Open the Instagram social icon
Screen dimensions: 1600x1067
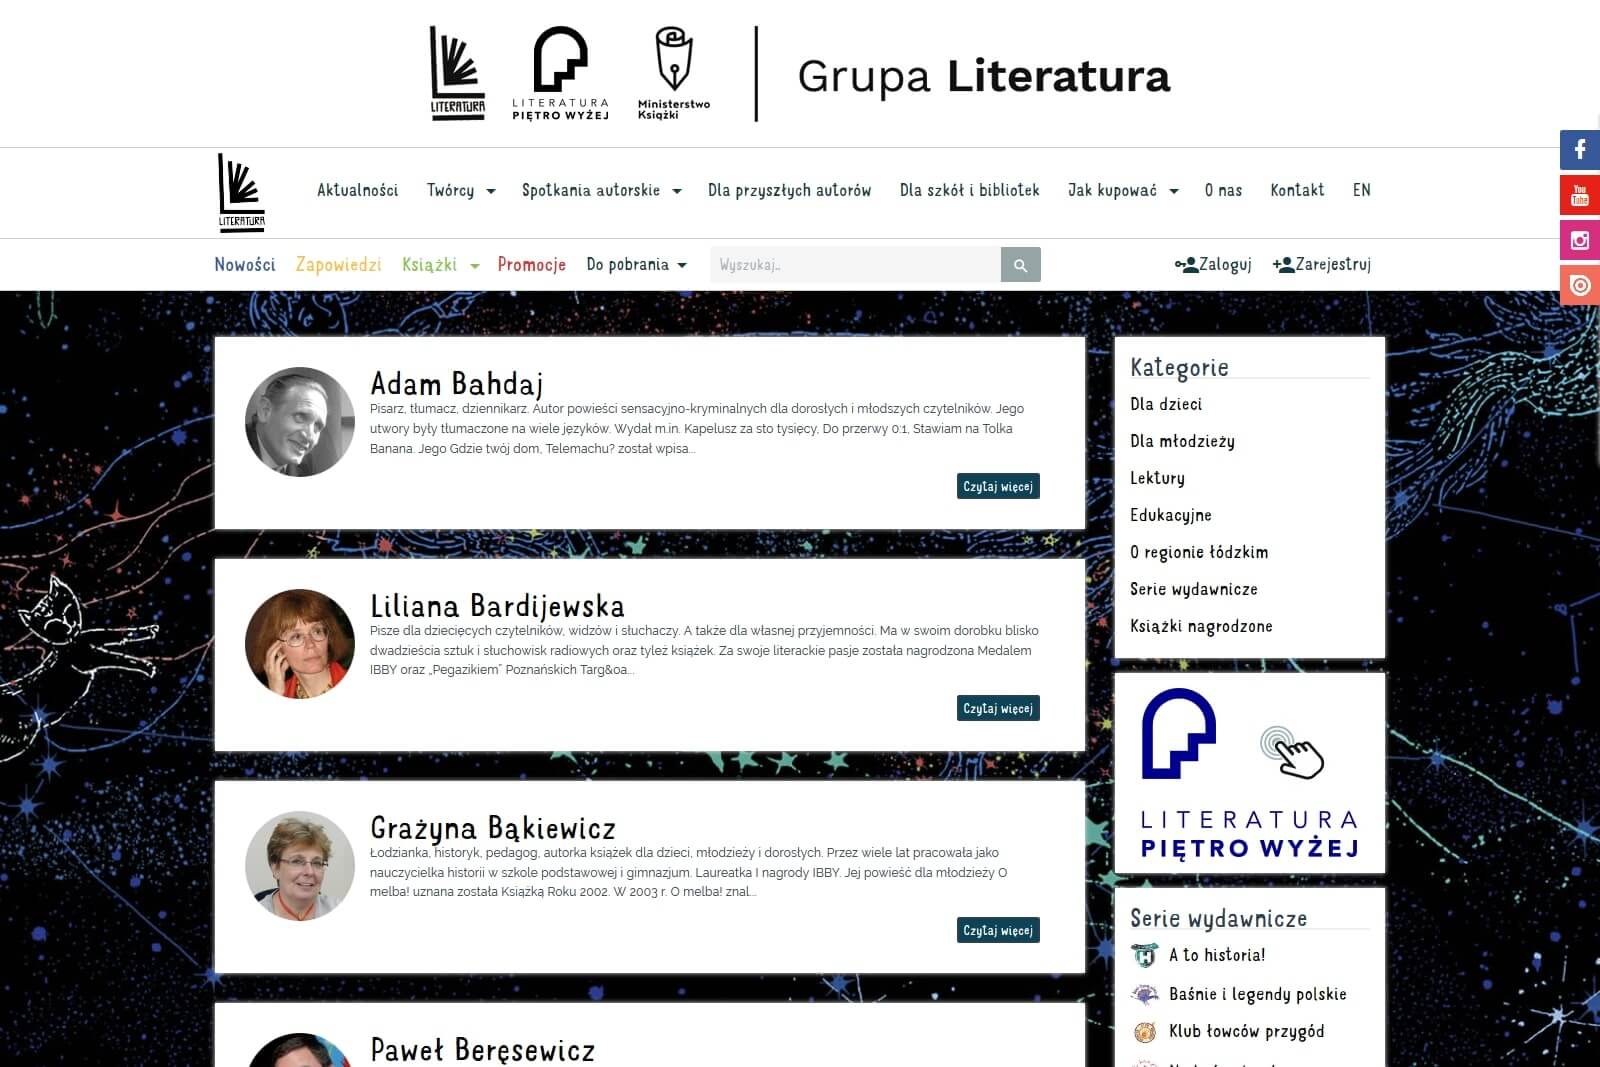coord(1580,240)
